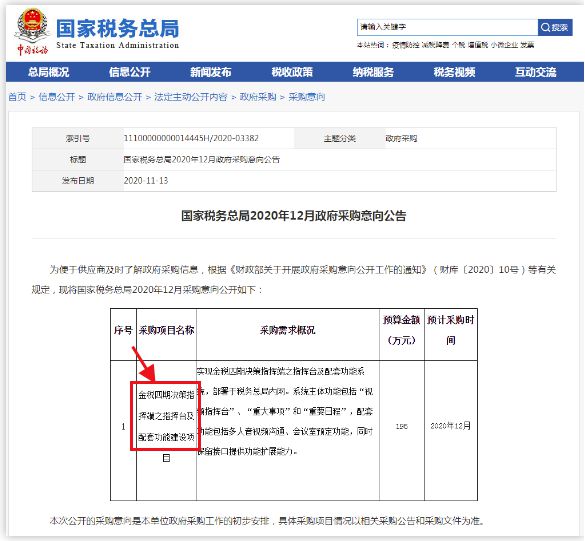Open the 新闻发布 navigation menu
The height and width of the screenshot is (541, 585).
pos(211,72)
